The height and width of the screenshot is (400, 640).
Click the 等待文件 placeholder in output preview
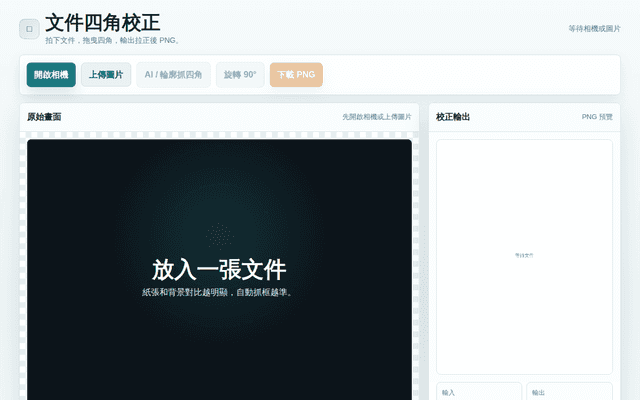tap(524, 256)
